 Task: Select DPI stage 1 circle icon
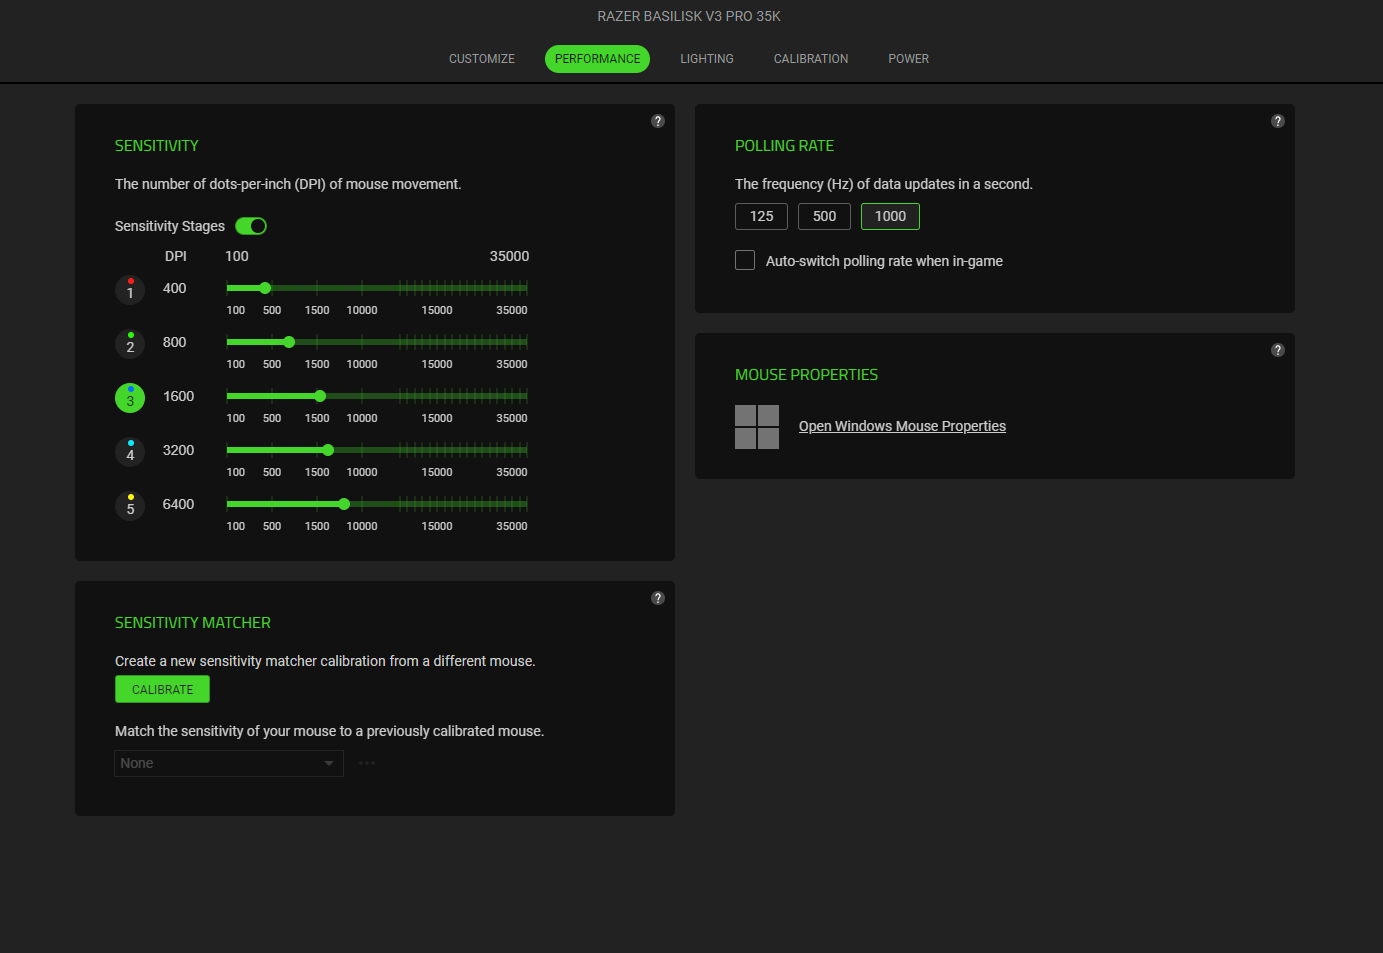[130, 290]
